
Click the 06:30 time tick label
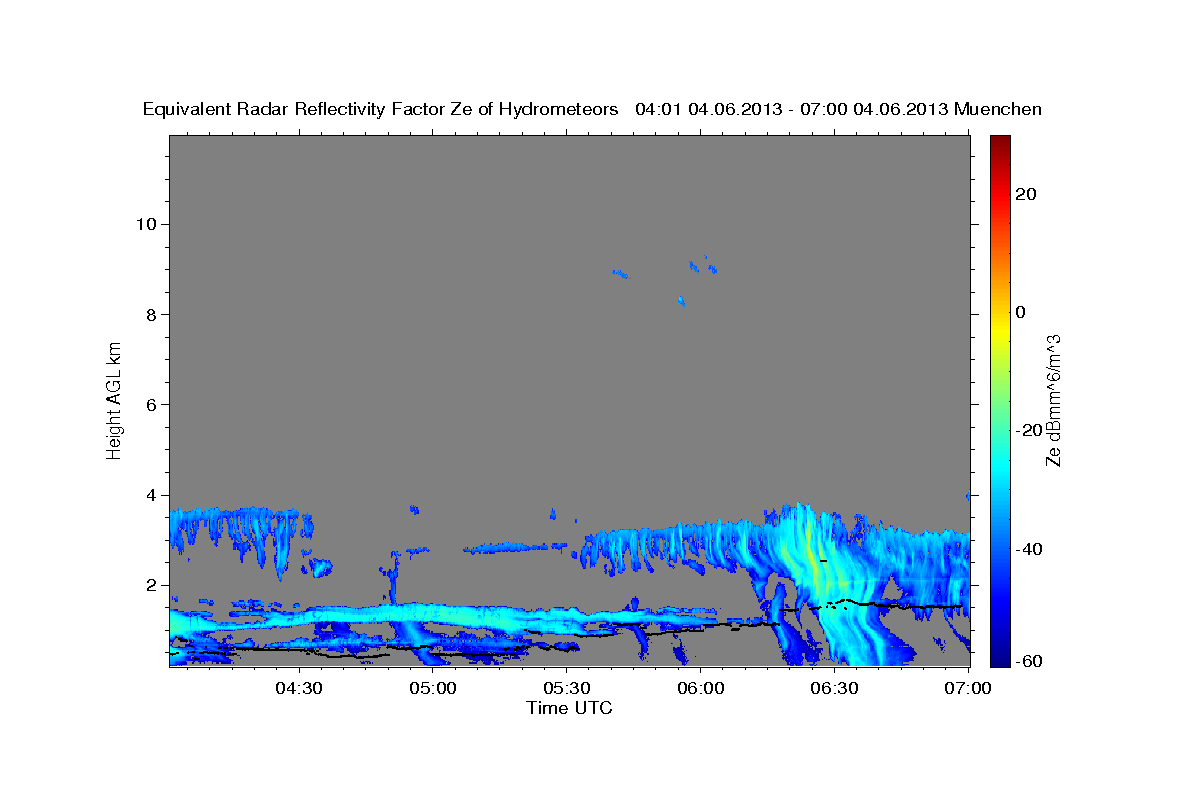pos(834,689)
